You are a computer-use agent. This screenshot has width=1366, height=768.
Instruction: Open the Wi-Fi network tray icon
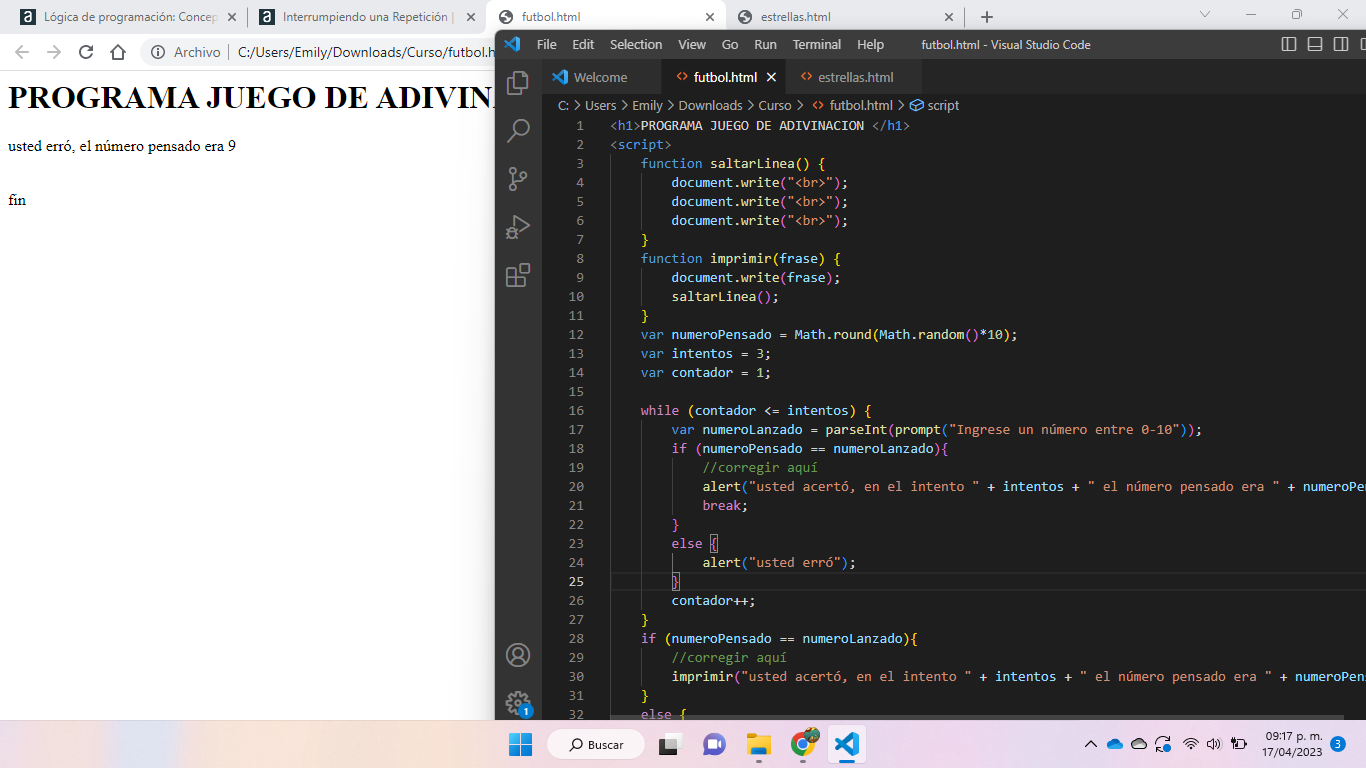coord(1190,745)
